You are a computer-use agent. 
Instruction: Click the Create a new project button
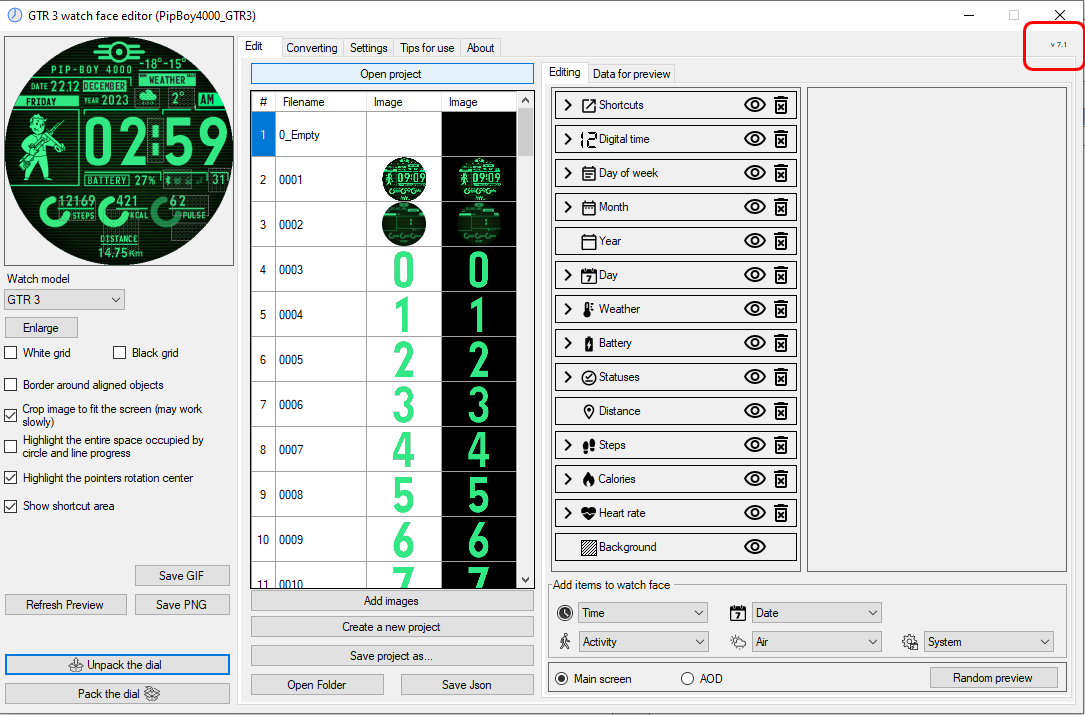pos(392,627)
